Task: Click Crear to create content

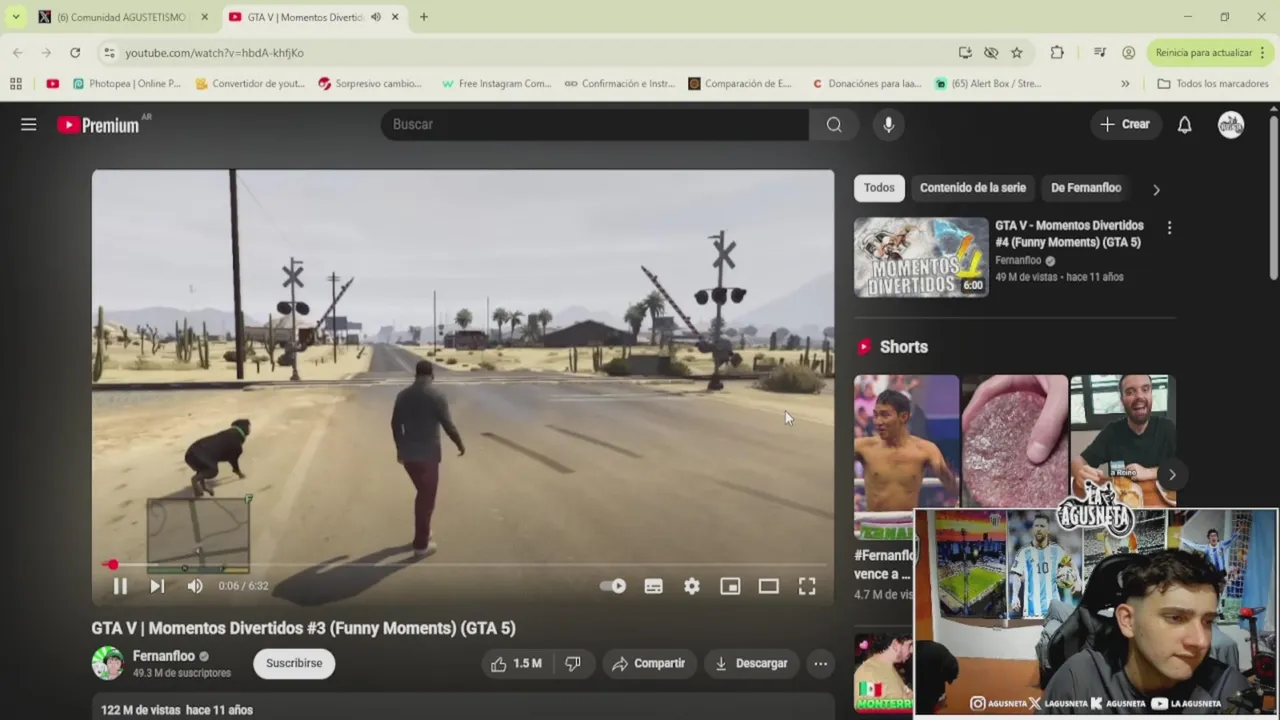Action: click(1125, 124)
